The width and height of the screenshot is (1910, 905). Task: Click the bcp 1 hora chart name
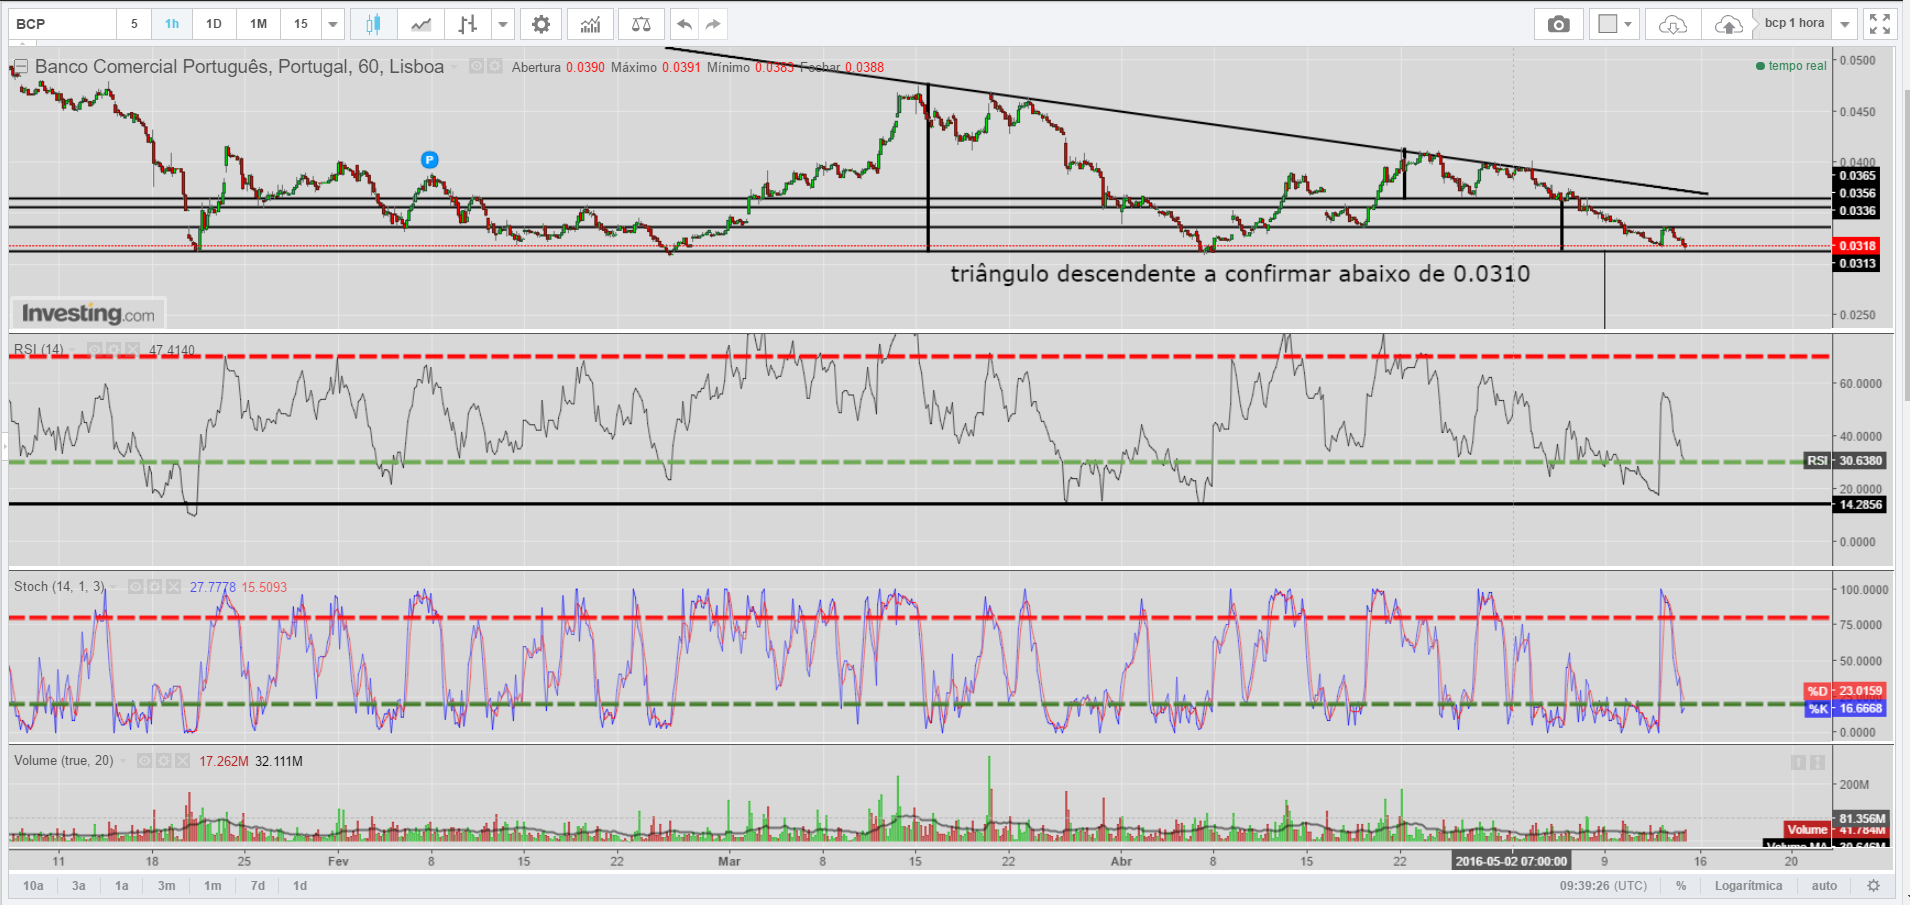(1794, 23)
